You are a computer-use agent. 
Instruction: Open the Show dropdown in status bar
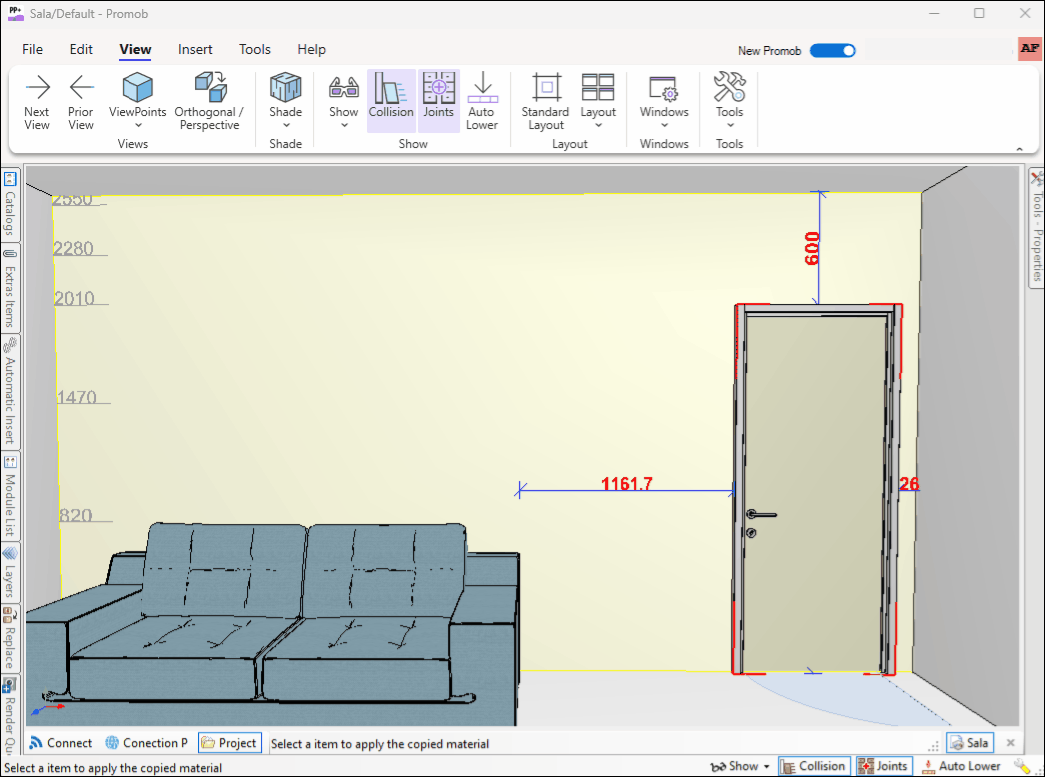point(740,766)
